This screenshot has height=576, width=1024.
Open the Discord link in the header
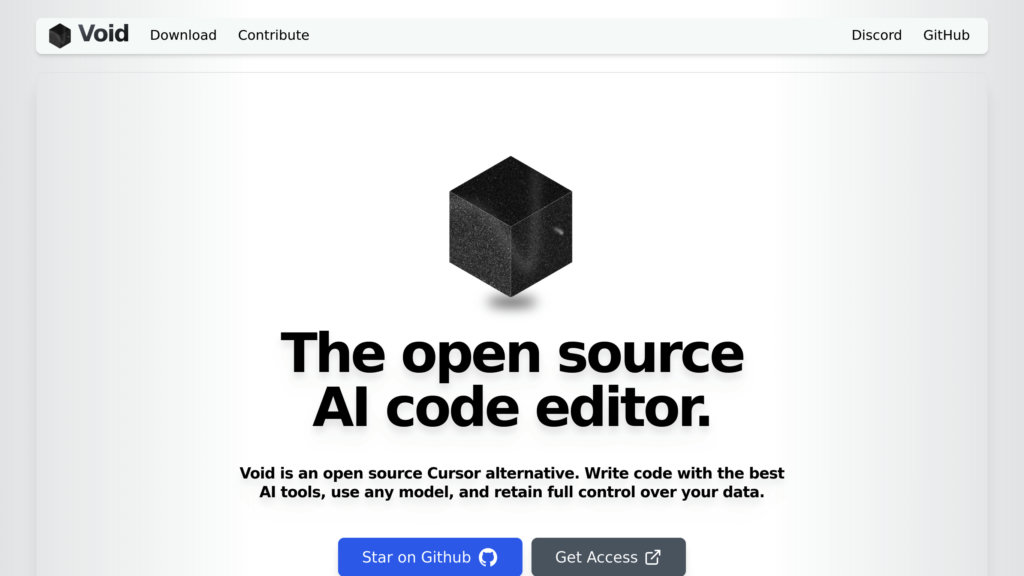(876, 35)
